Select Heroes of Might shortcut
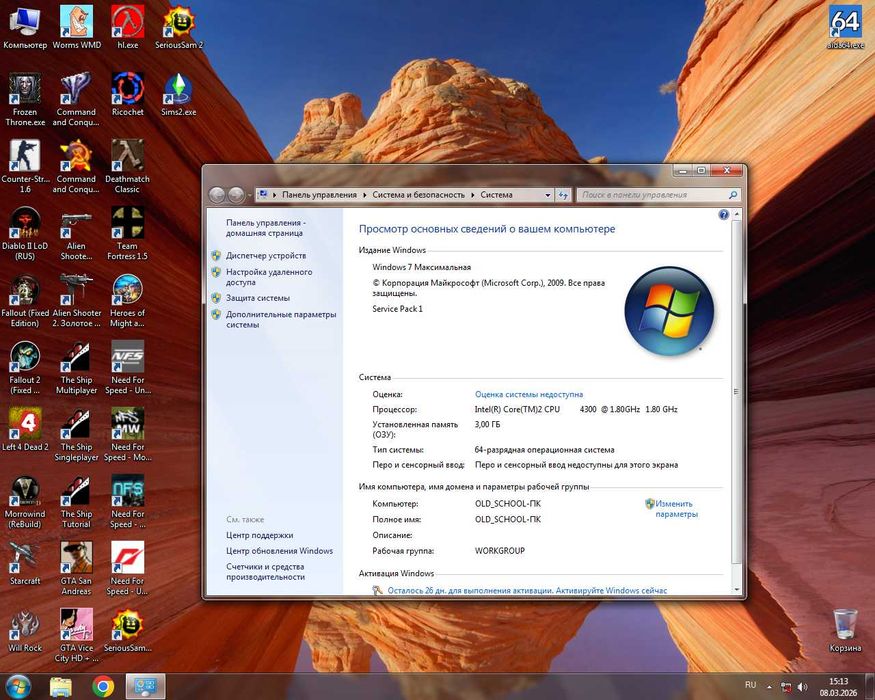The width and height of the screenshot is (875, 700). click(128, 300)
